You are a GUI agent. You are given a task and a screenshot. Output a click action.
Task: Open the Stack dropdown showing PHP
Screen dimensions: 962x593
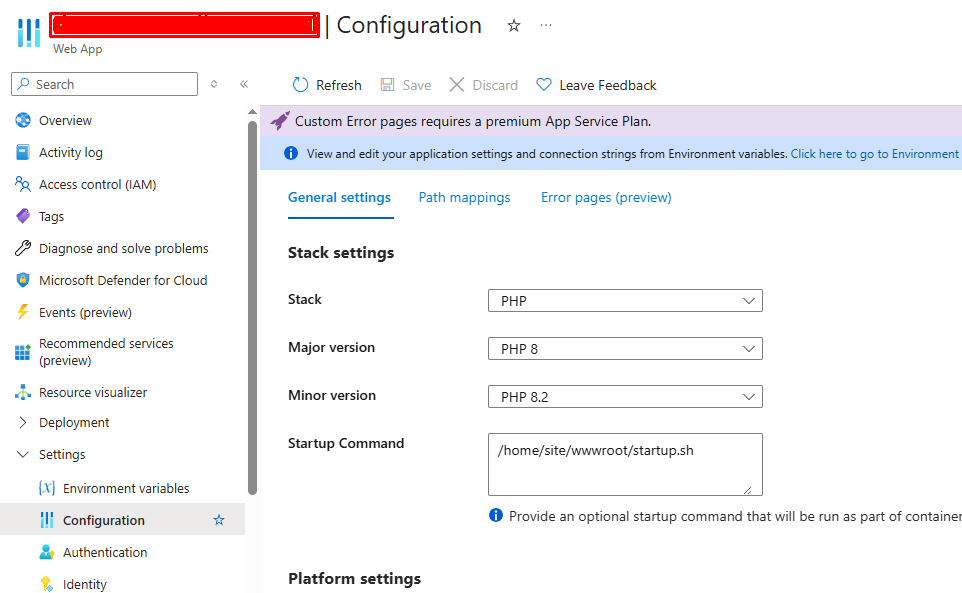pos(625,300)
